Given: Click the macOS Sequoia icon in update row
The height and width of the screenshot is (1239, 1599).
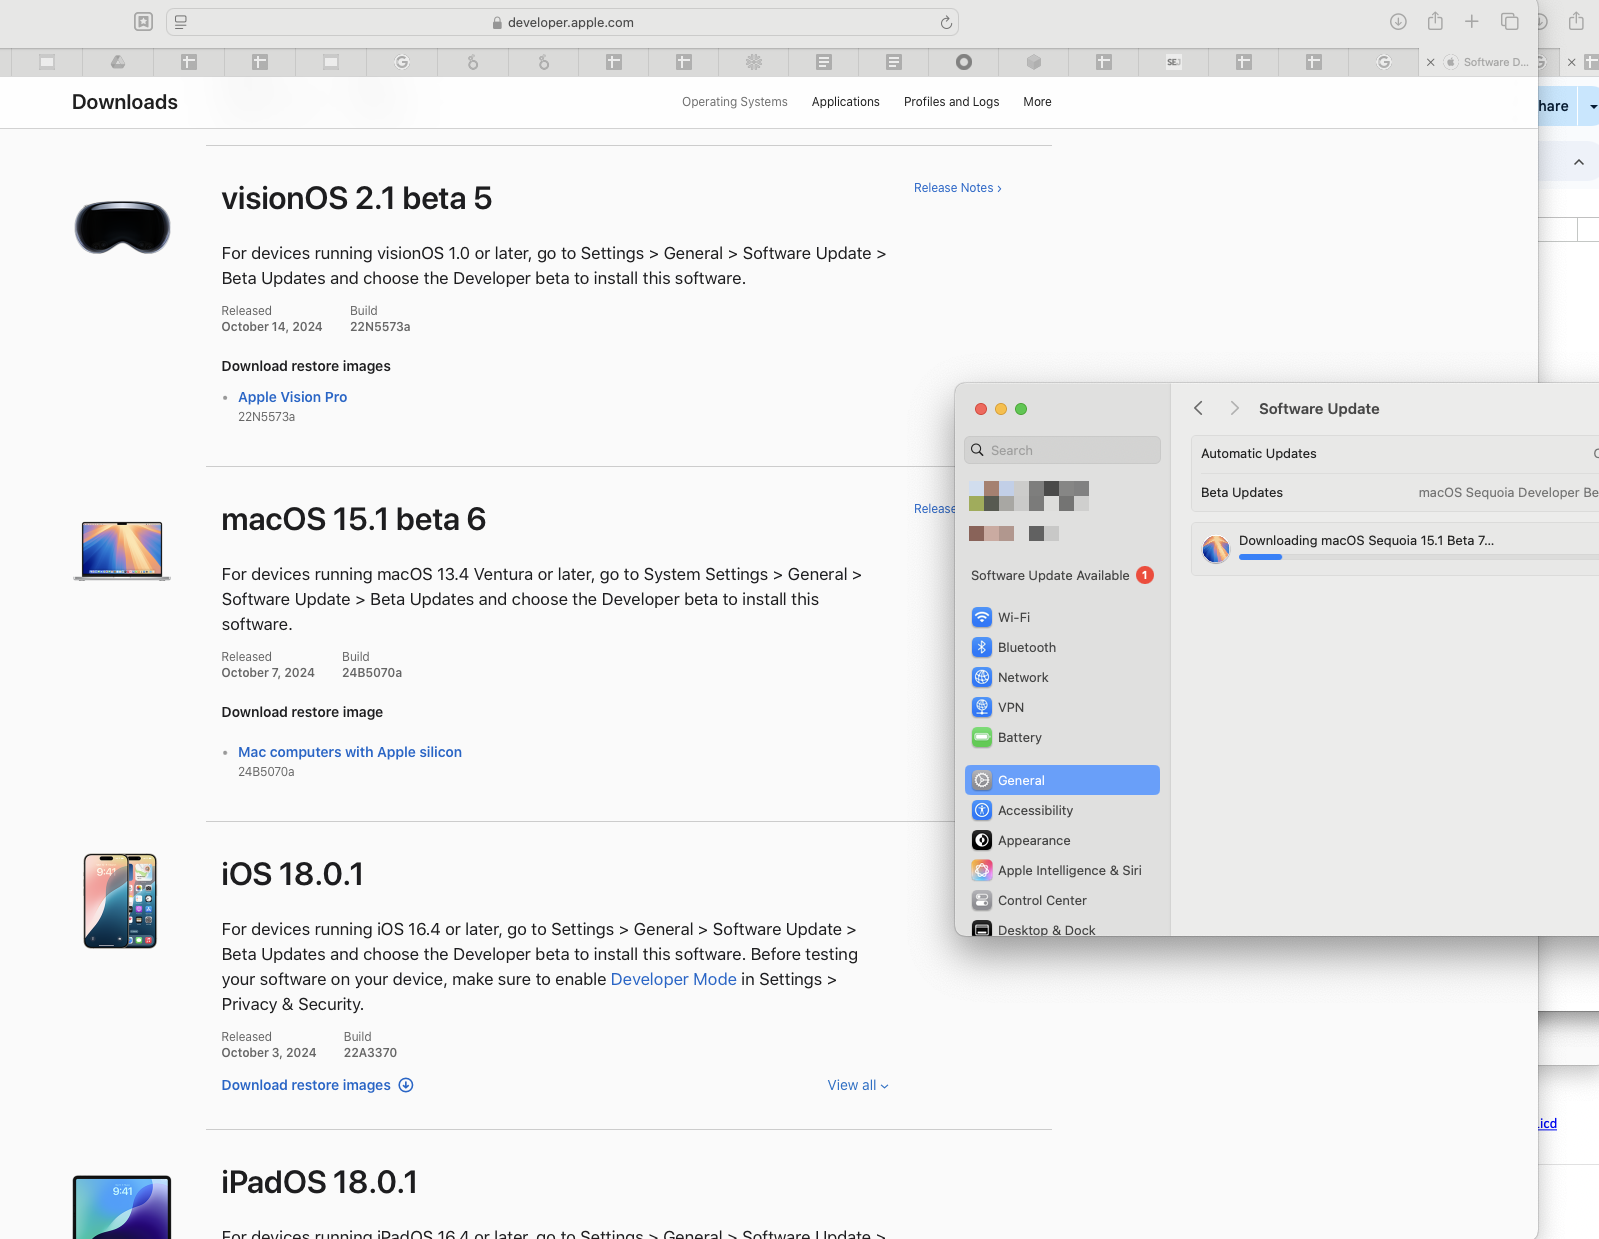Looking at the screenshot, I should [1215, 549].
